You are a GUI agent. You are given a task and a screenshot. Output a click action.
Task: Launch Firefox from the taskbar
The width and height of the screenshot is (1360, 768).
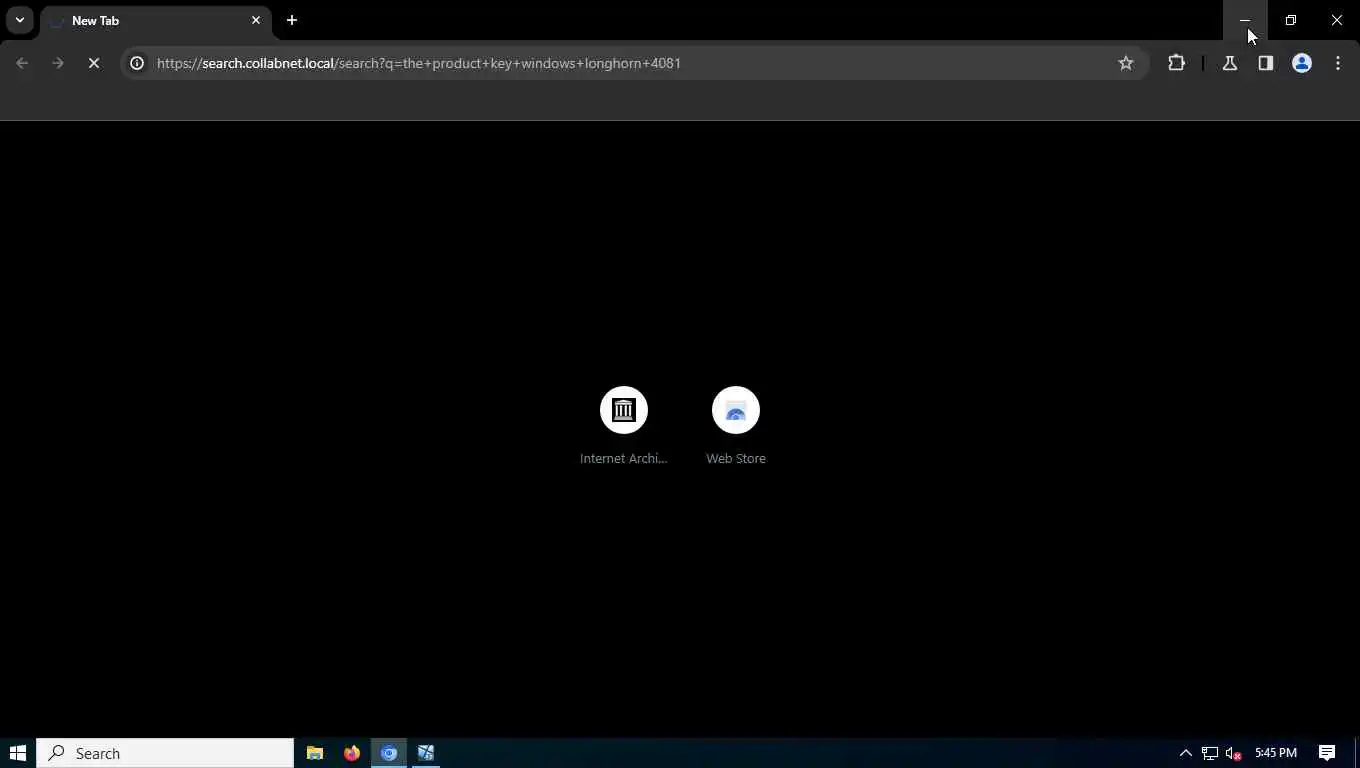[x=352, y=753]
